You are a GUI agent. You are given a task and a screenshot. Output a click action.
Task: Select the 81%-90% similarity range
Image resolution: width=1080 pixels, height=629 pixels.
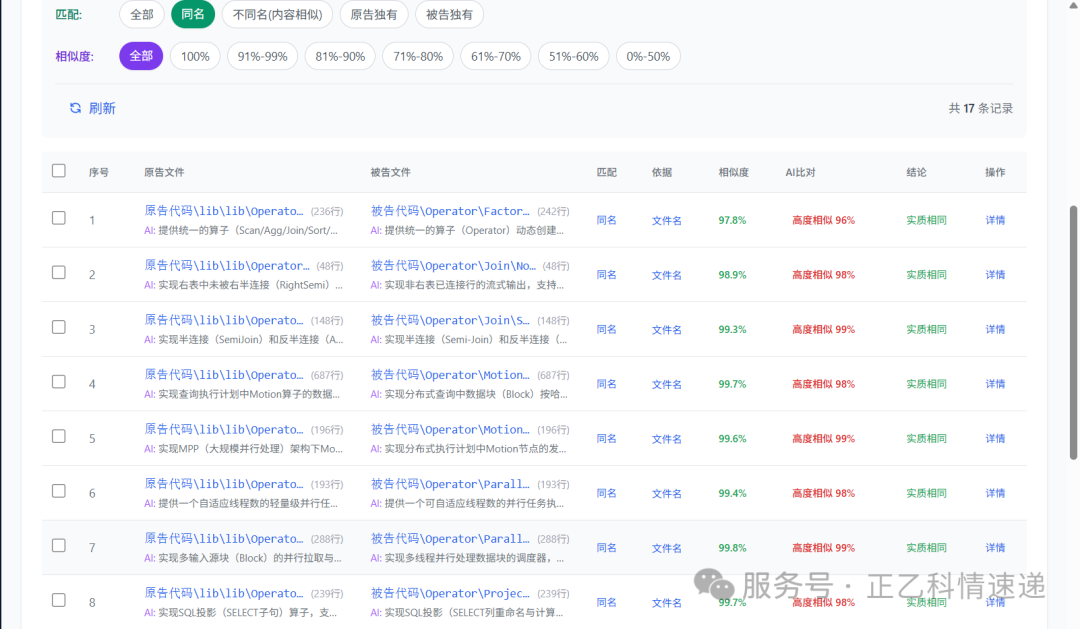click(341, 56)
